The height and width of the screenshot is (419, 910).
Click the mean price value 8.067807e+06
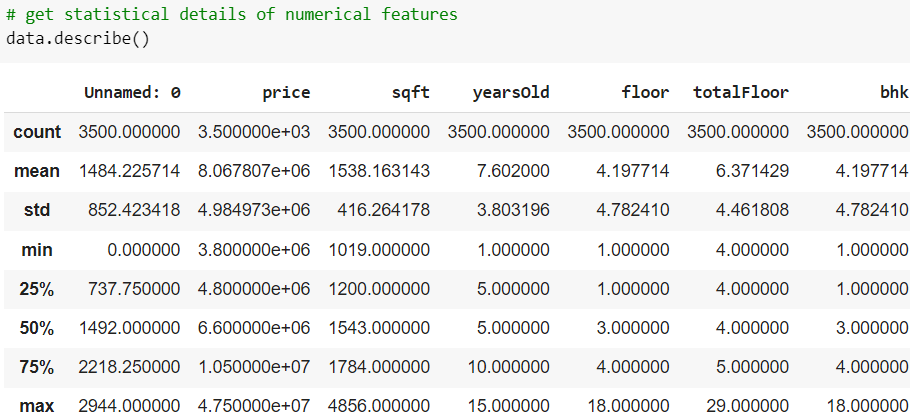(254, 171)
